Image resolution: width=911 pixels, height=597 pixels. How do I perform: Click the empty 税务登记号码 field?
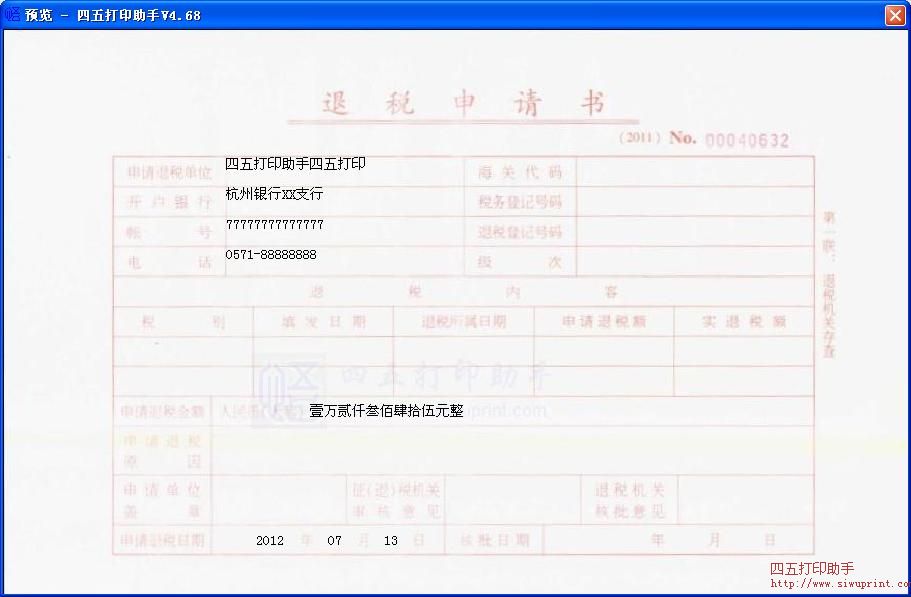[694, 202]
